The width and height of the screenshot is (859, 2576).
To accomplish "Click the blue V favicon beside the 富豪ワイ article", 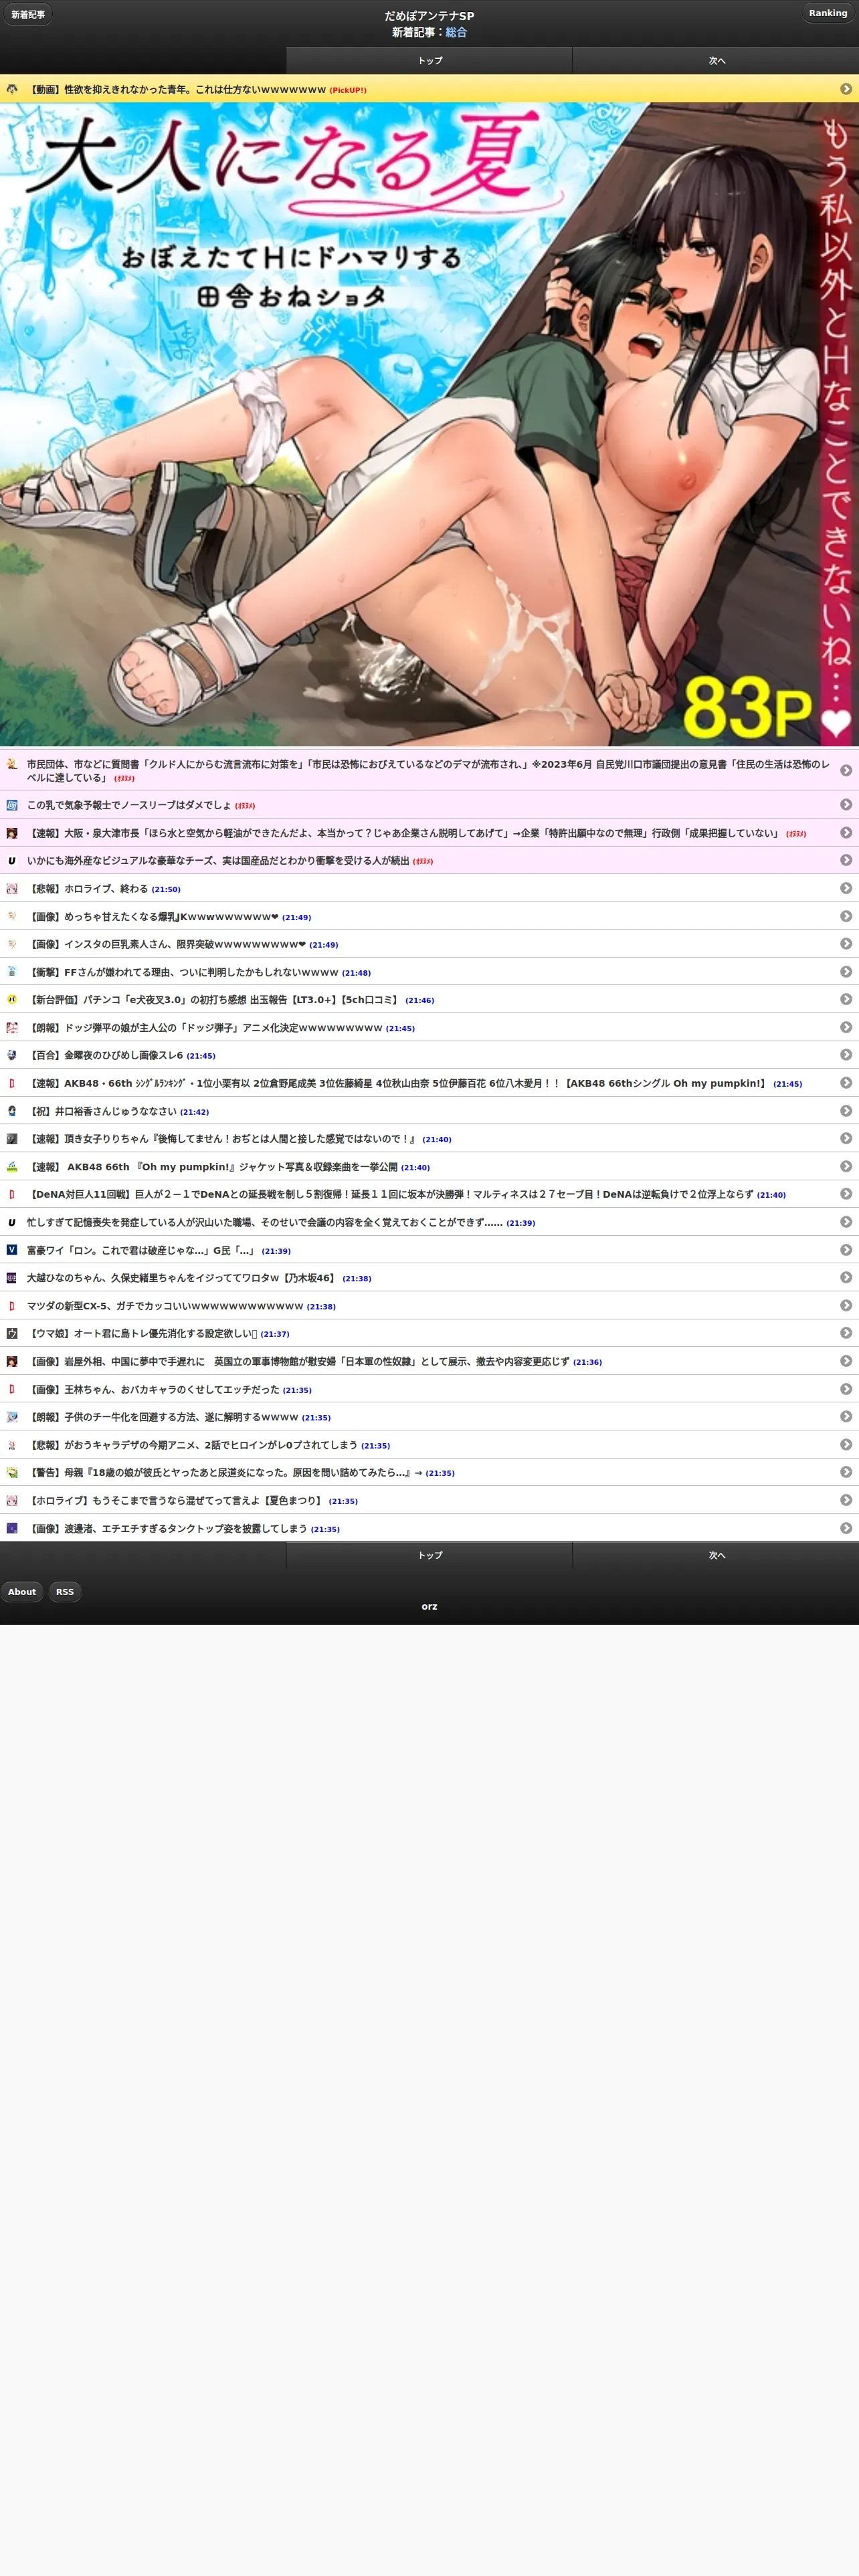I will pyautogui.click(x=12, y=1250).
